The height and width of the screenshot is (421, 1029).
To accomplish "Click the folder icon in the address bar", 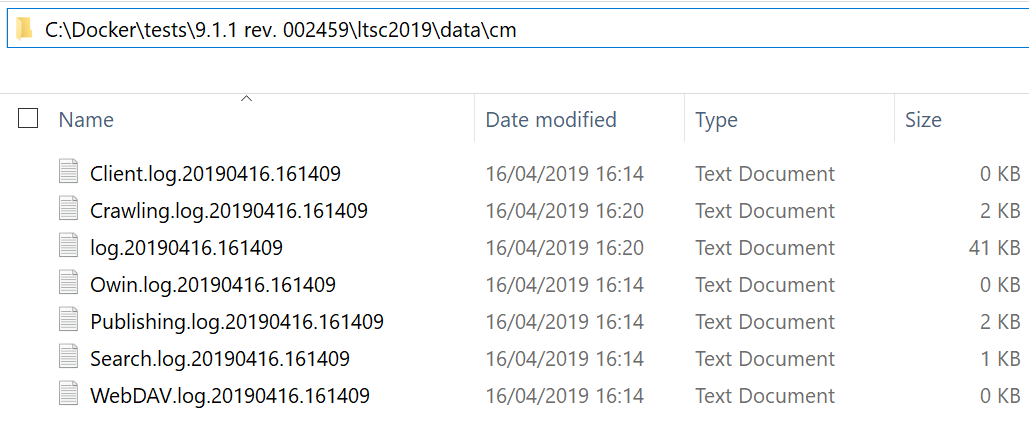I will click(x=24, y=29).
